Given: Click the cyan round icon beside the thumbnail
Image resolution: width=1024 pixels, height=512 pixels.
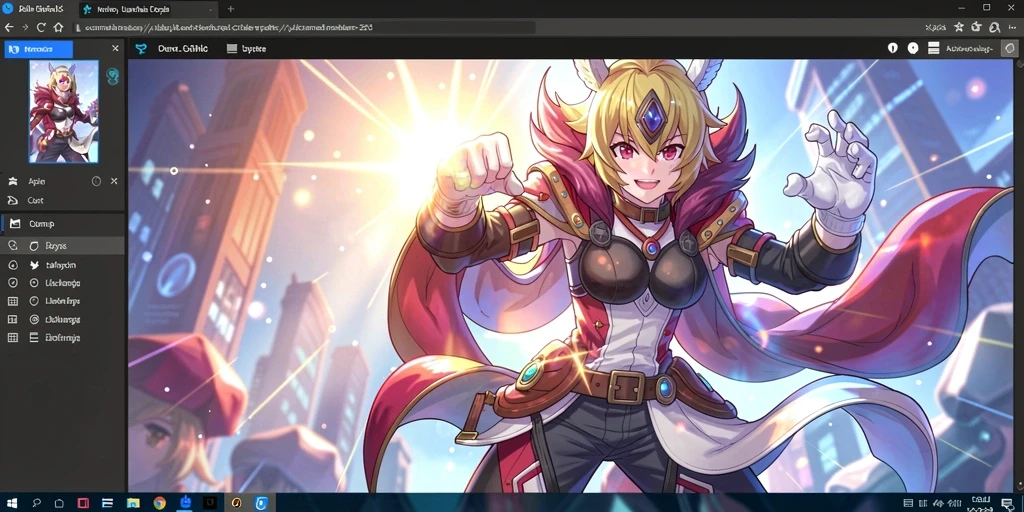Looking at the screenshot, I should pyautogui.click(x=112, y=76).
